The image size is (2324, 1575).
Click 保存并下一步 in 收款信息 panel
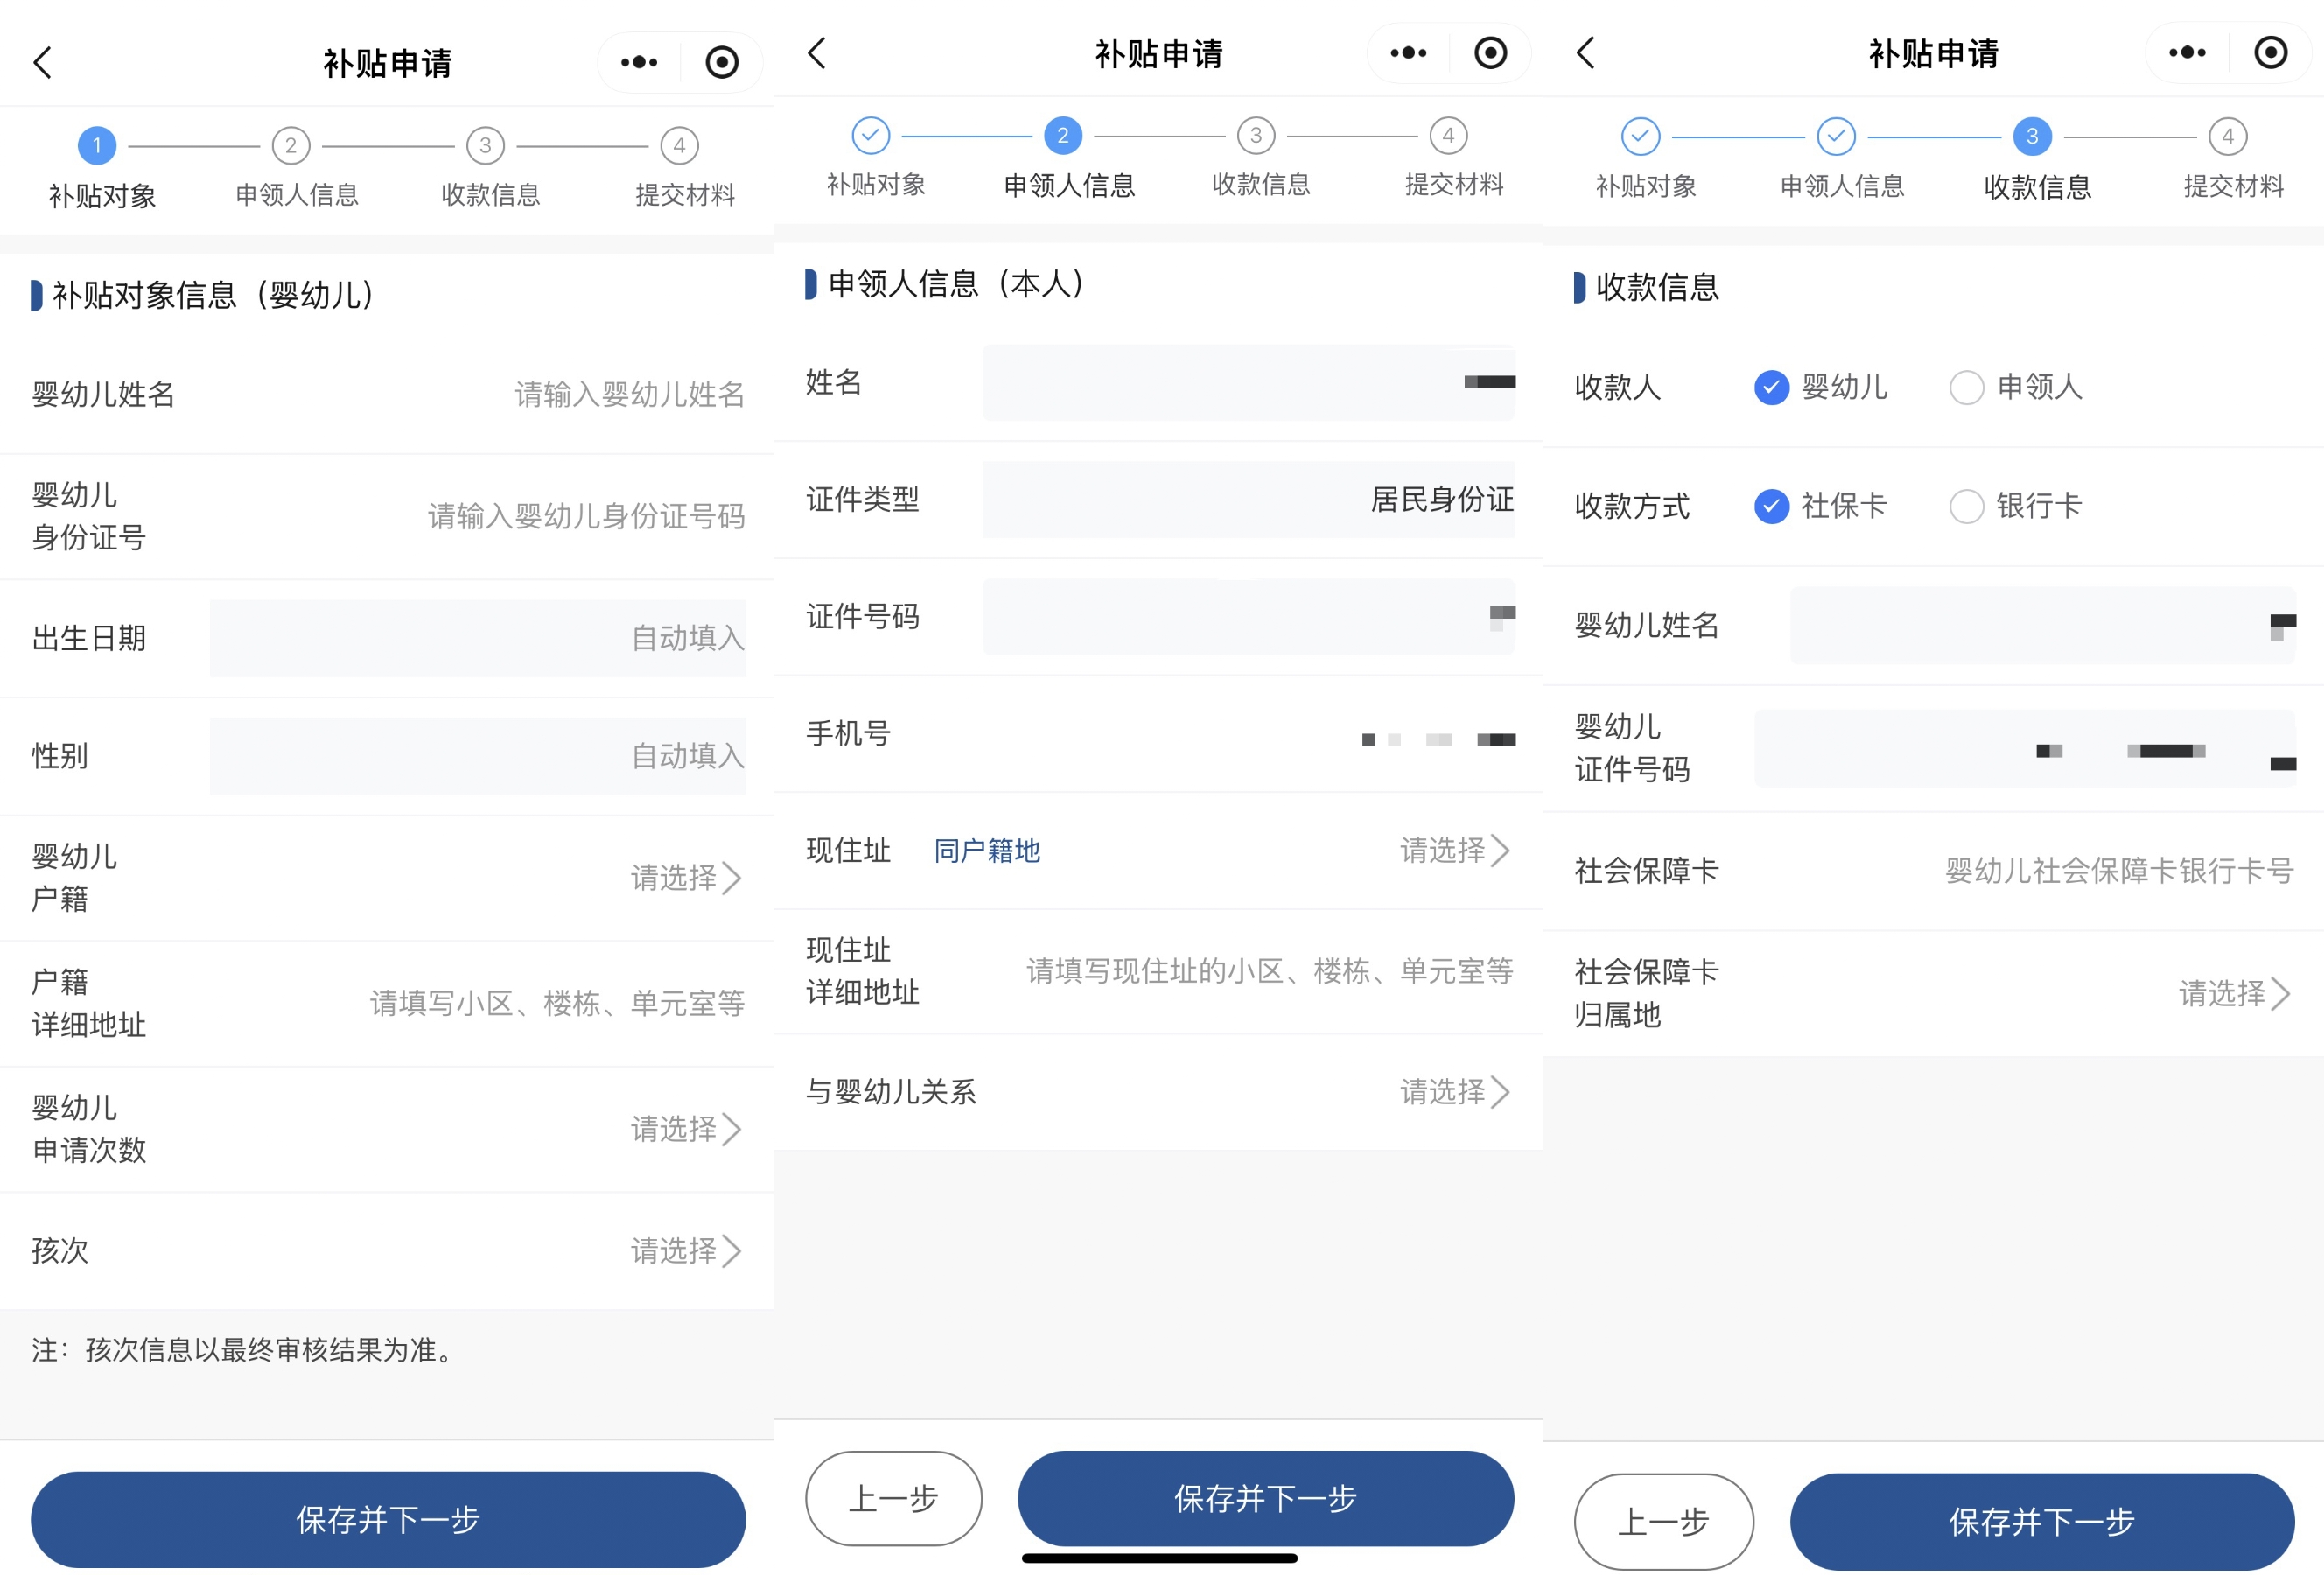click(2042, 1522)
